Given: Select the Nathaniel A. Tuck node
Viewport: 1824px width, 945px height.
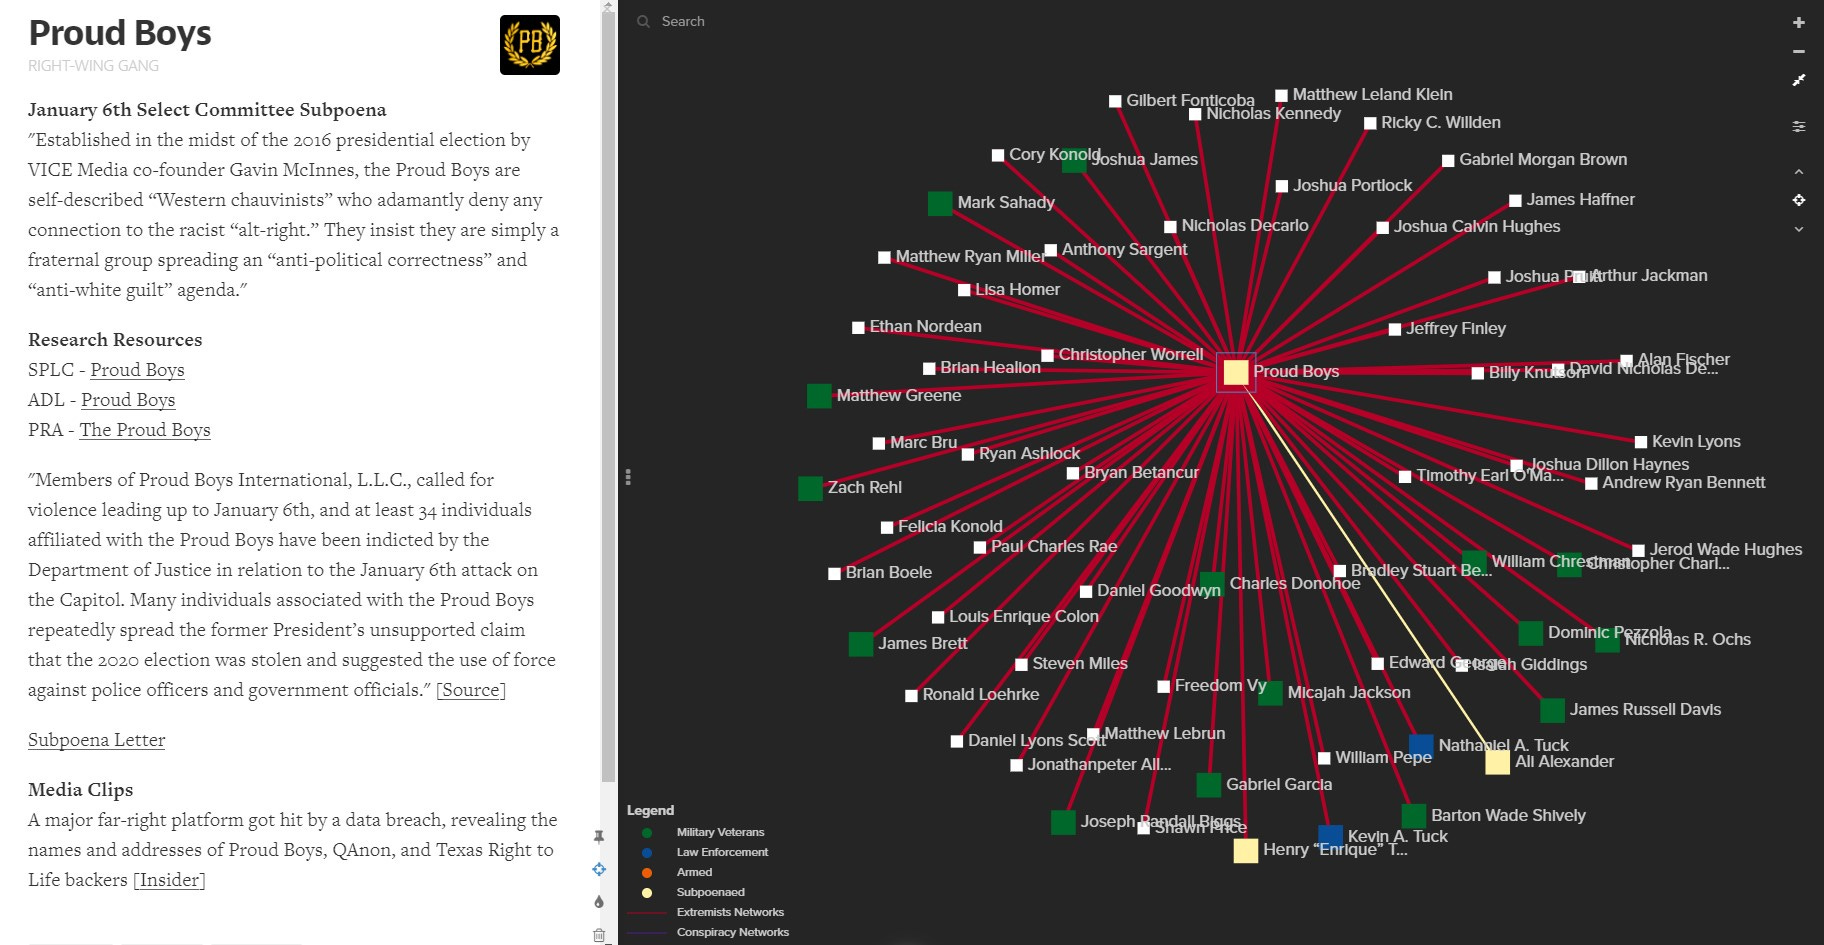Looking at the screenshot, I should 1421,746.
